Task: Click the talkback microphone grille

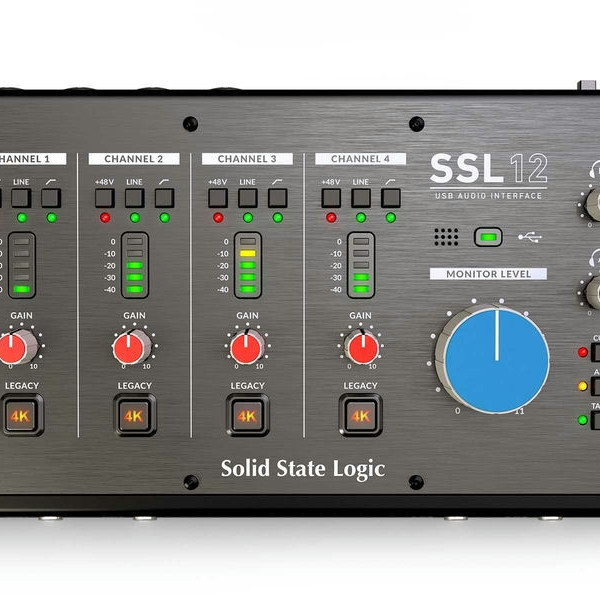Action: tap(446, 237)
